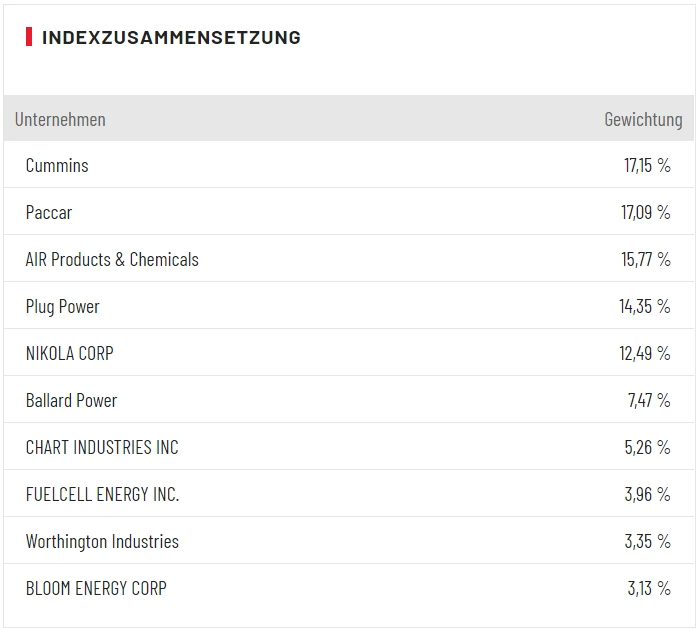
Task: Click Worthington Industries company name
Action: [x=102, y=541]
